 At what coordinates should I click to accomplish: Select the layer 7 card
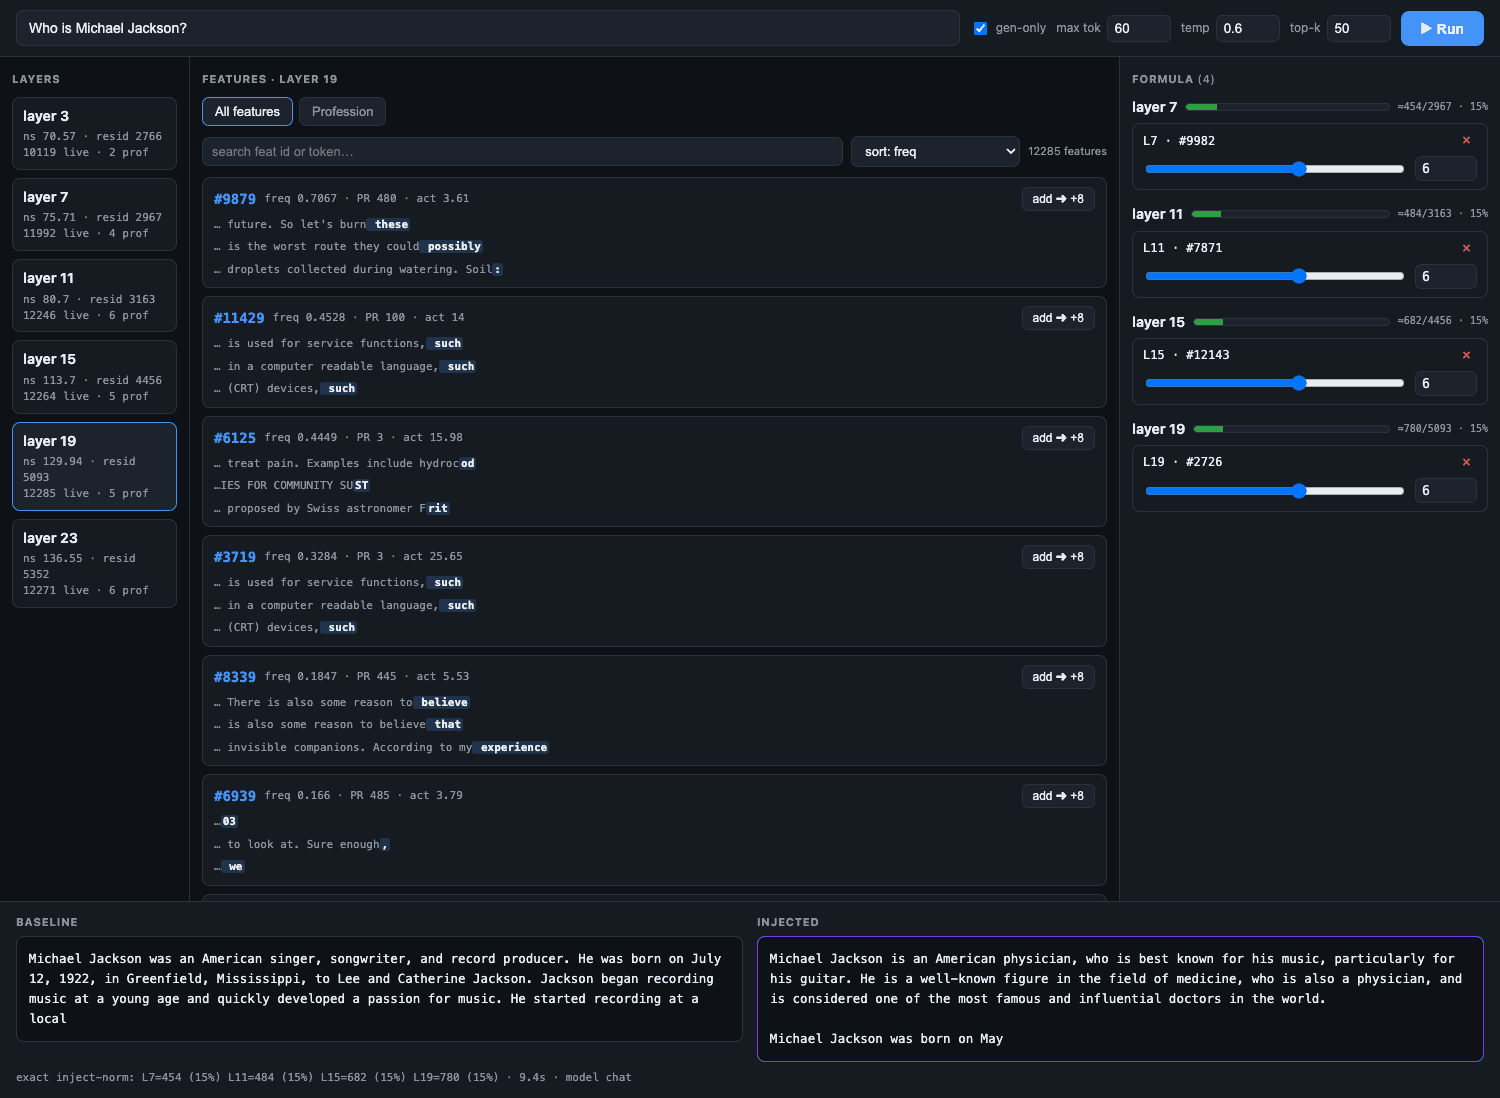(94, 215)
